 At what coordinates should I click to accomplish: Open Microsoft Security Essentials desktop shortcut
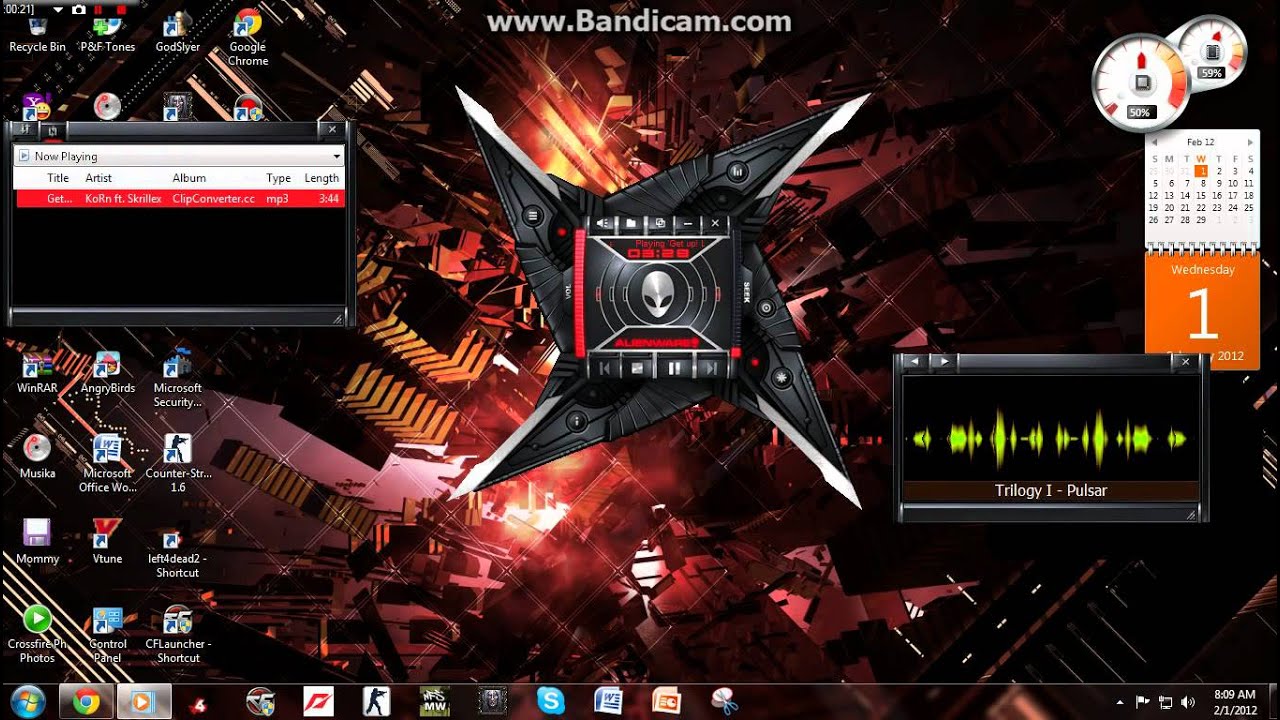click(x=177, y=379)
